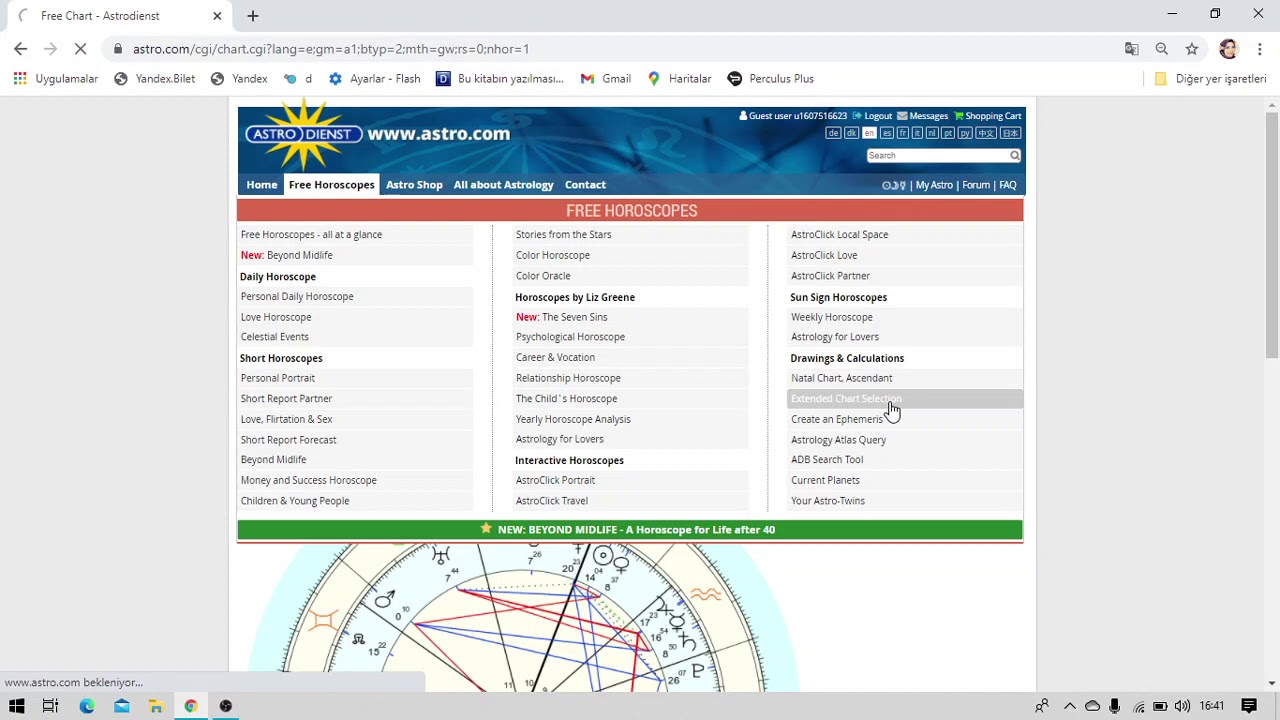Click the Beyond Midlife green banner
1280x720 pixels.
coord(630,530)
